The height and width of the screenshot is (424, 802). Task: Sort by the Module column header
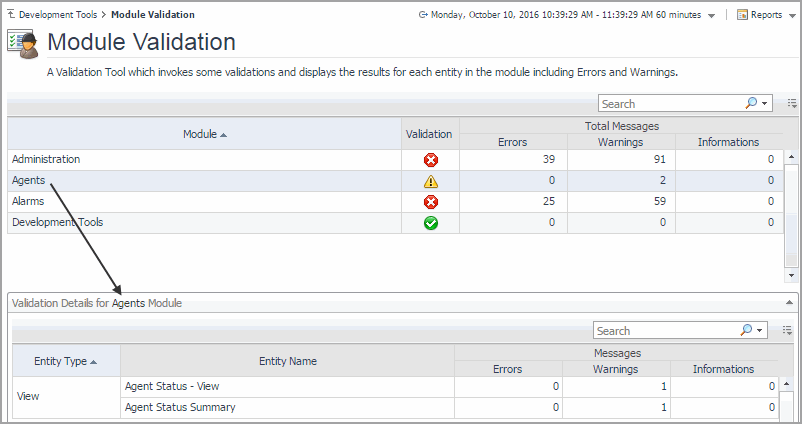[x=204, y=134]
